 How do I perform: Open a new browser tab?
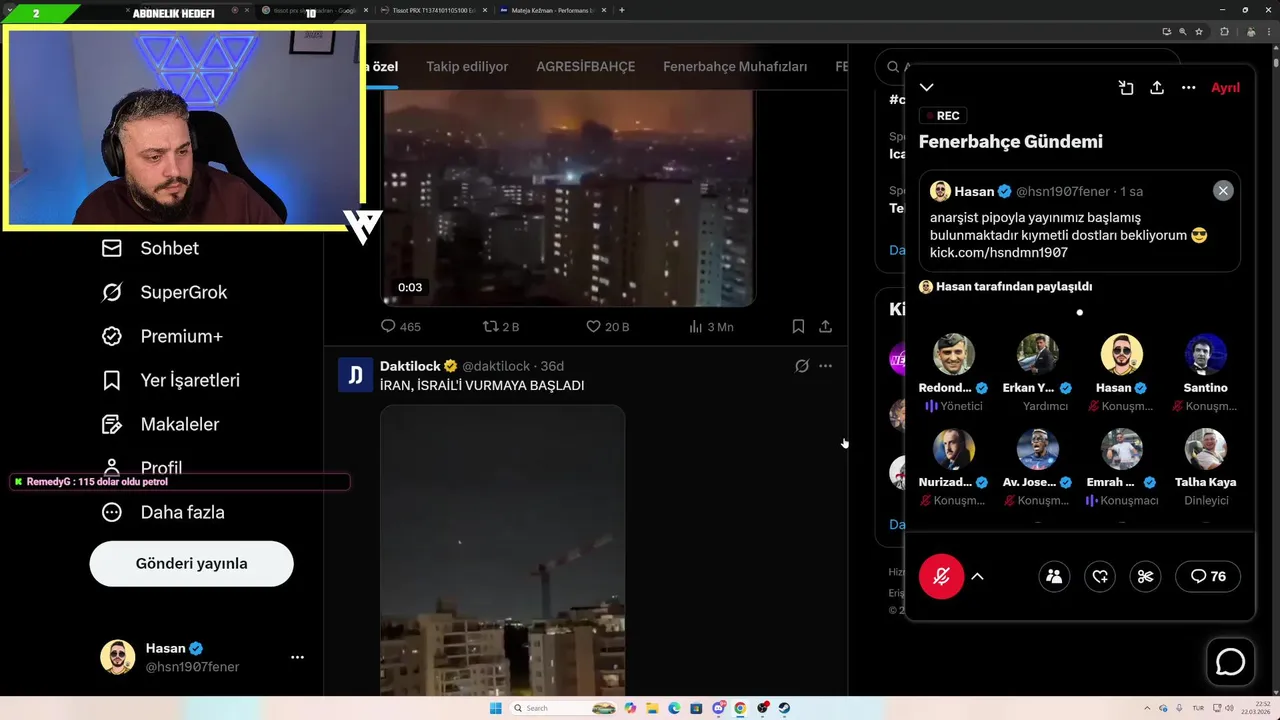pos(622,10)
